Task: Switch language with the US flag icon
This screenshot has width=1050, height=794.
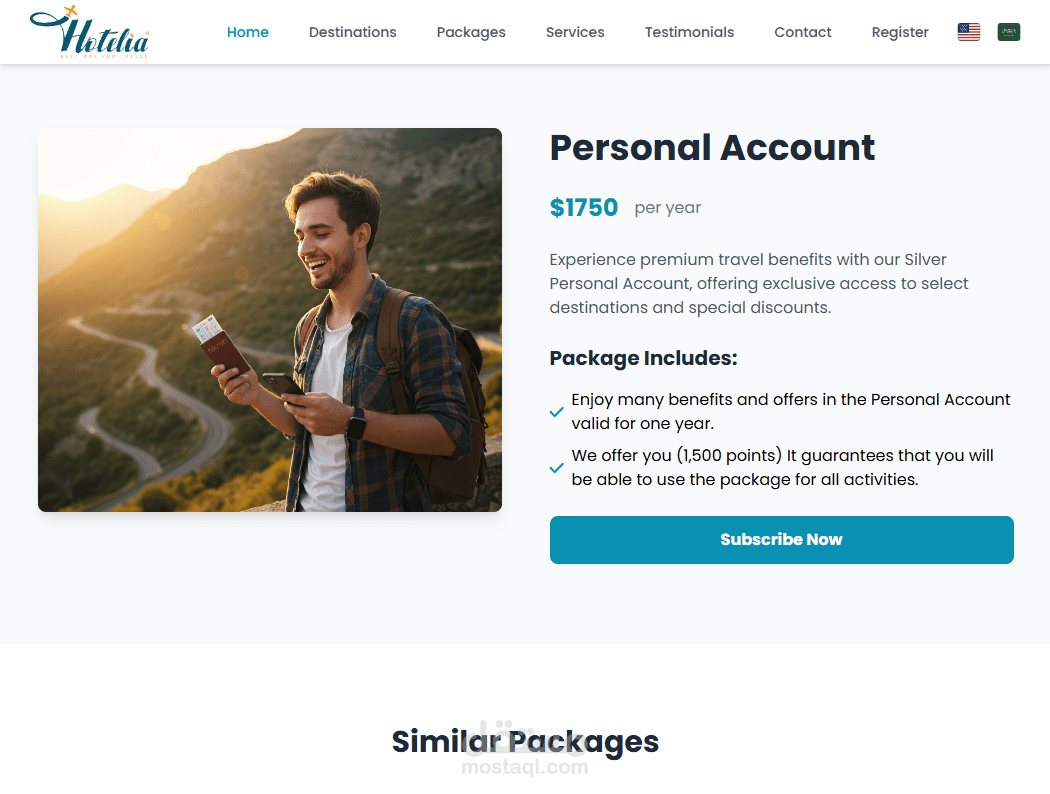Action: click(968, 32)
